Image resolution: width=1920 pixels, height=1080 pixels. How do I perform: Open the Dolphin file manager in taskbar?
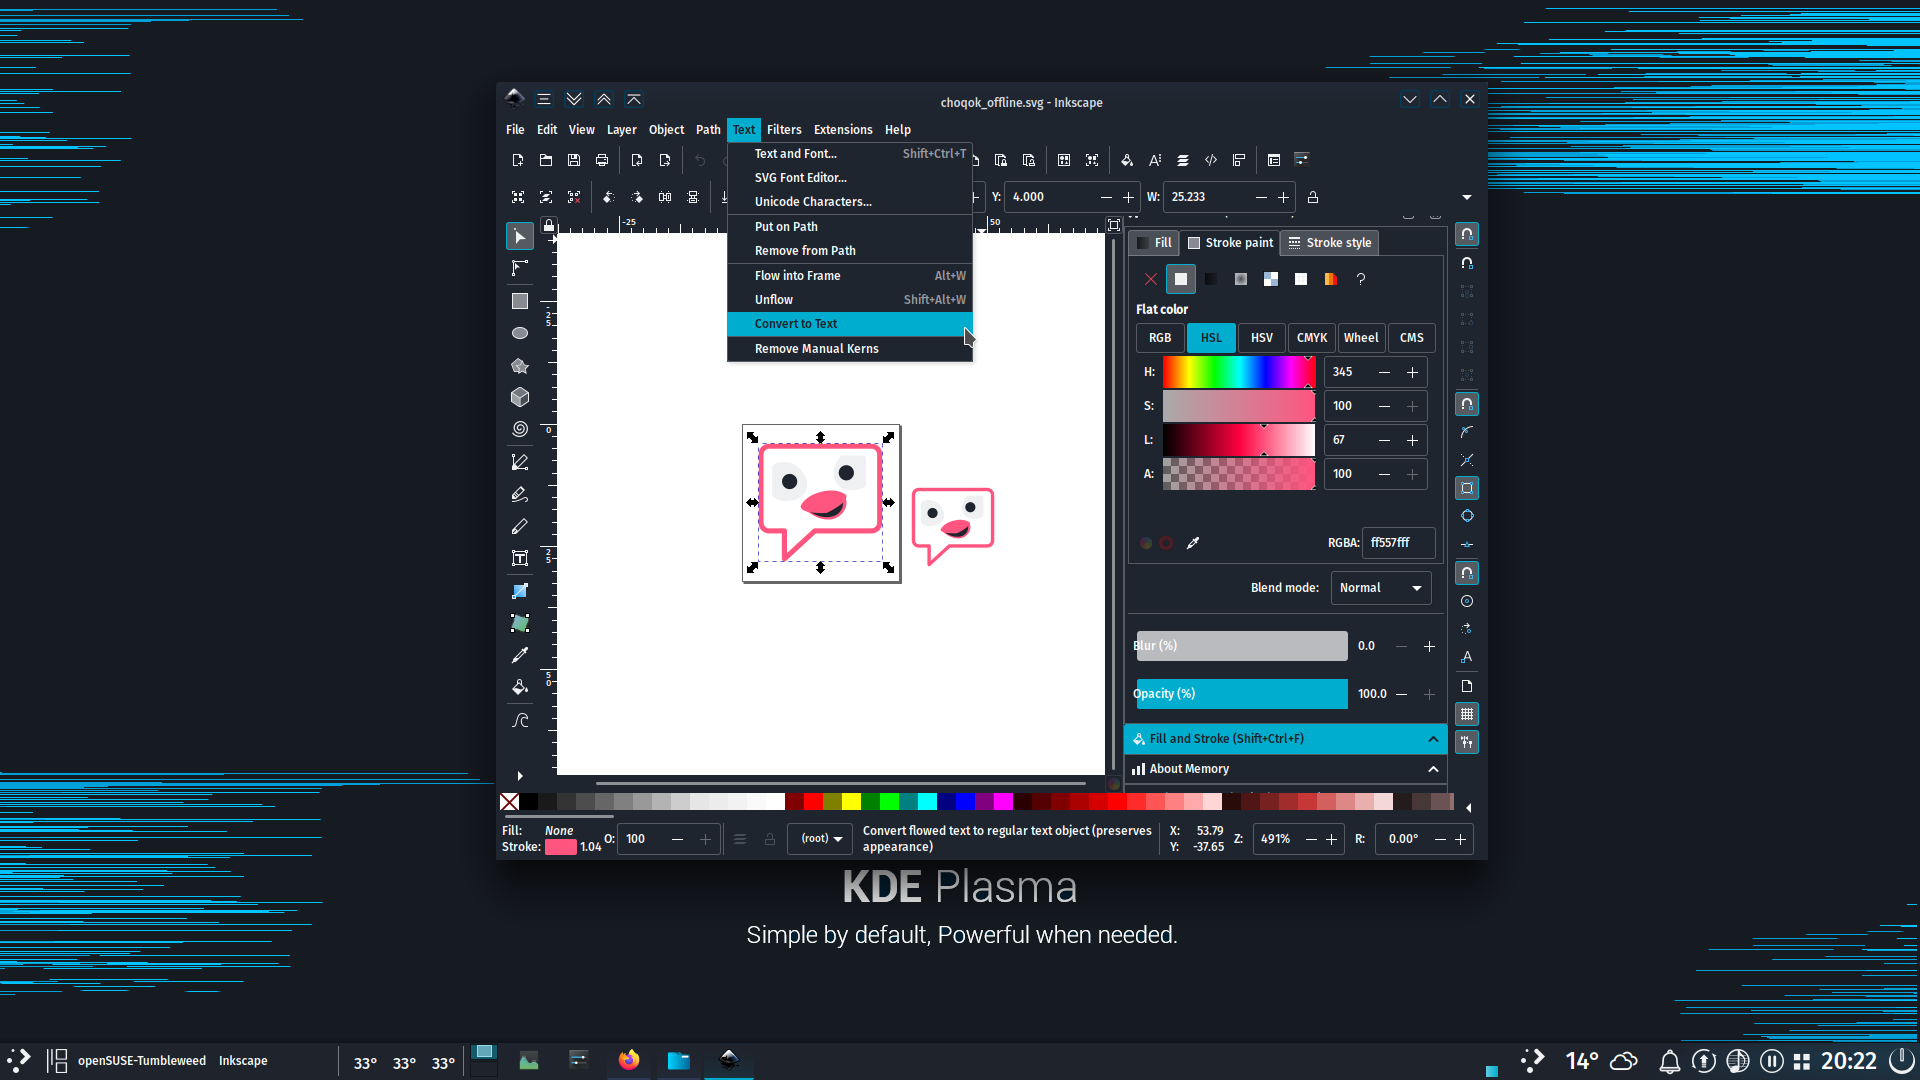[x=678, y=1060]
